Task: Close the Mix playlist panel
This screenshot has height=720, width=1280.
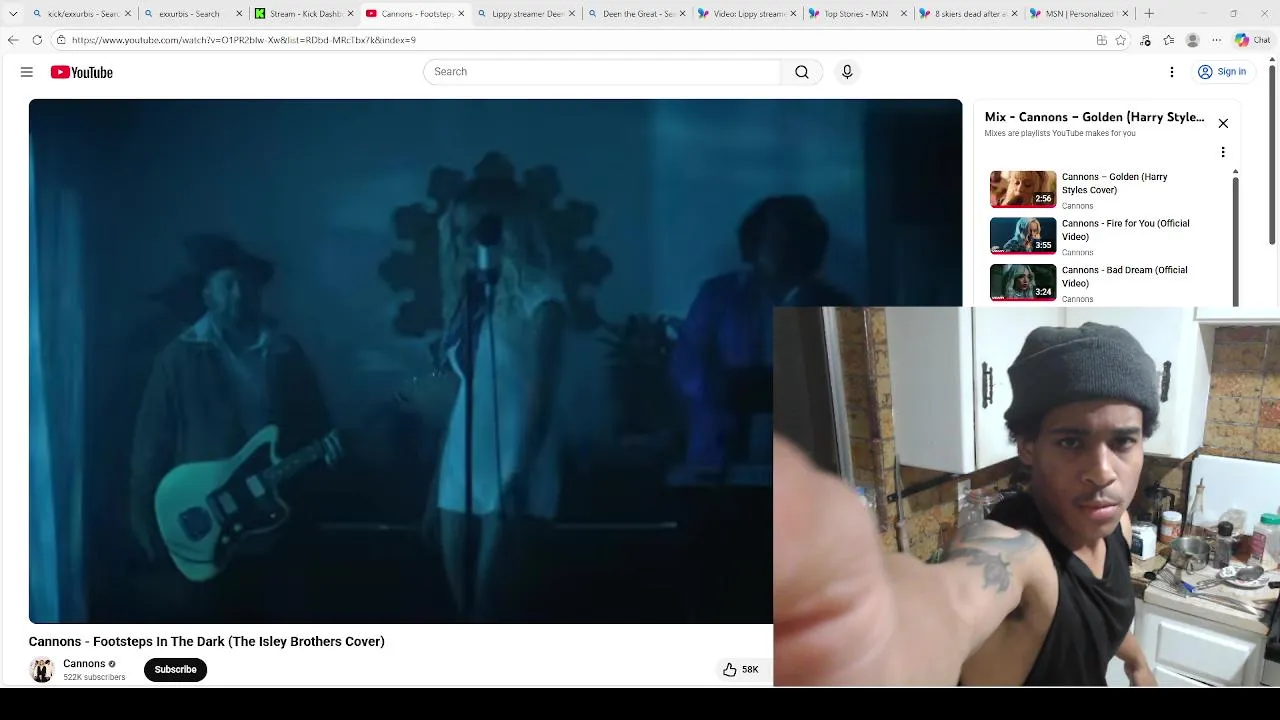Action: point(1223,123)
